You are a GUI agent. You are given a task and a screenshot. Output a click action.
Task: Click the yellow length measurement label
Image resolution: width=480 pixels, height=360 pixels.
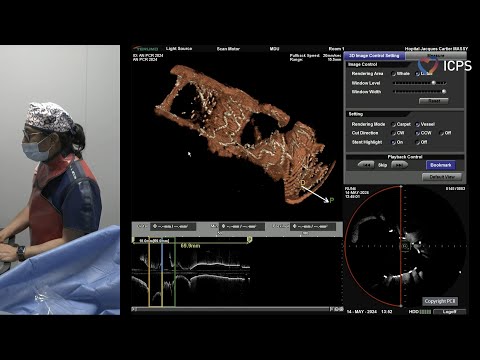tap(190, 246)
